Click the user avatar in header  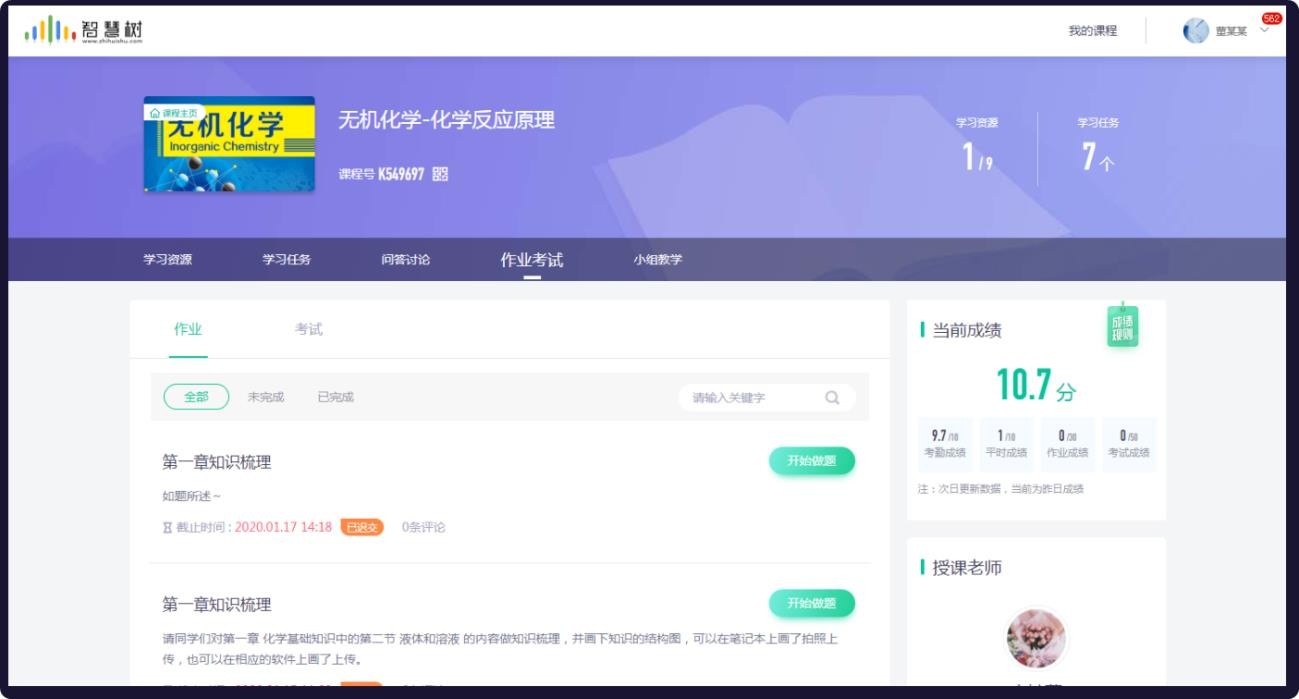pyautogui.click(x=1195, y=31)
